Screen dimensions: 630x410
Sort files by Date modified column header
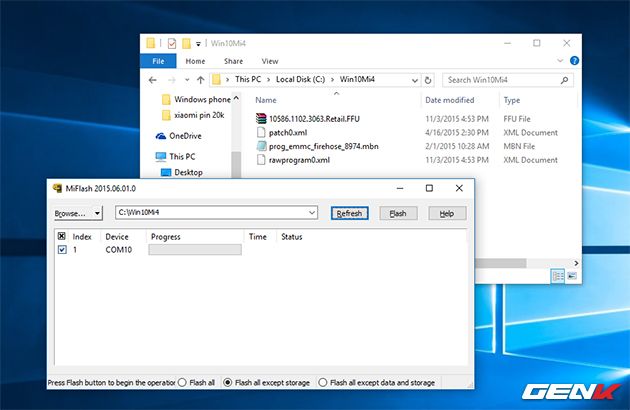click(450, 100)
